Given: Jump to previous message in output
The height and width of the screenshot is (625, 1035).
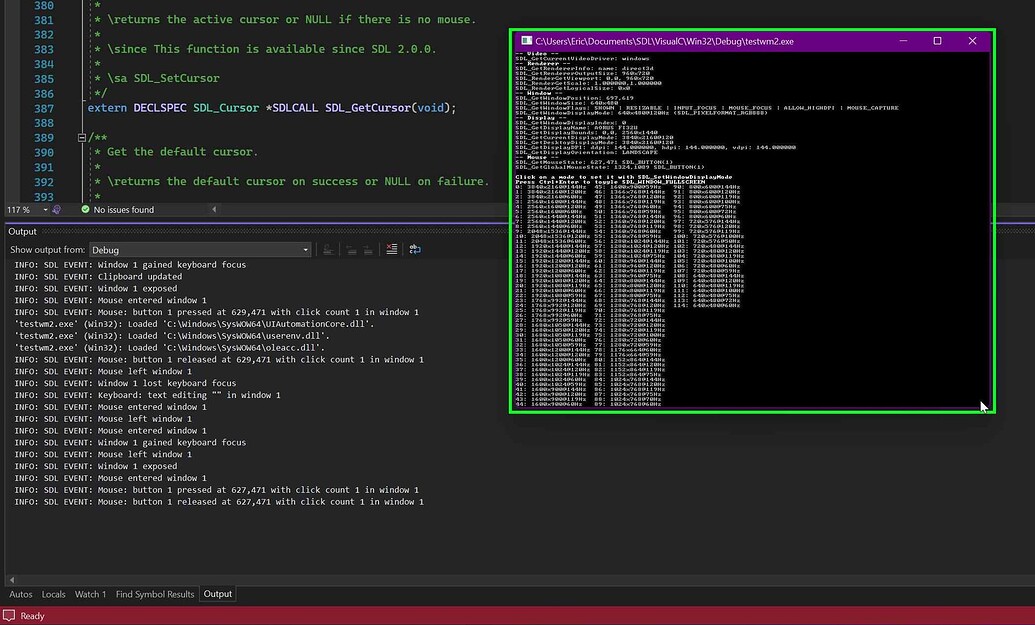Looking at the screenshot, I should click(x=352, y=249).
